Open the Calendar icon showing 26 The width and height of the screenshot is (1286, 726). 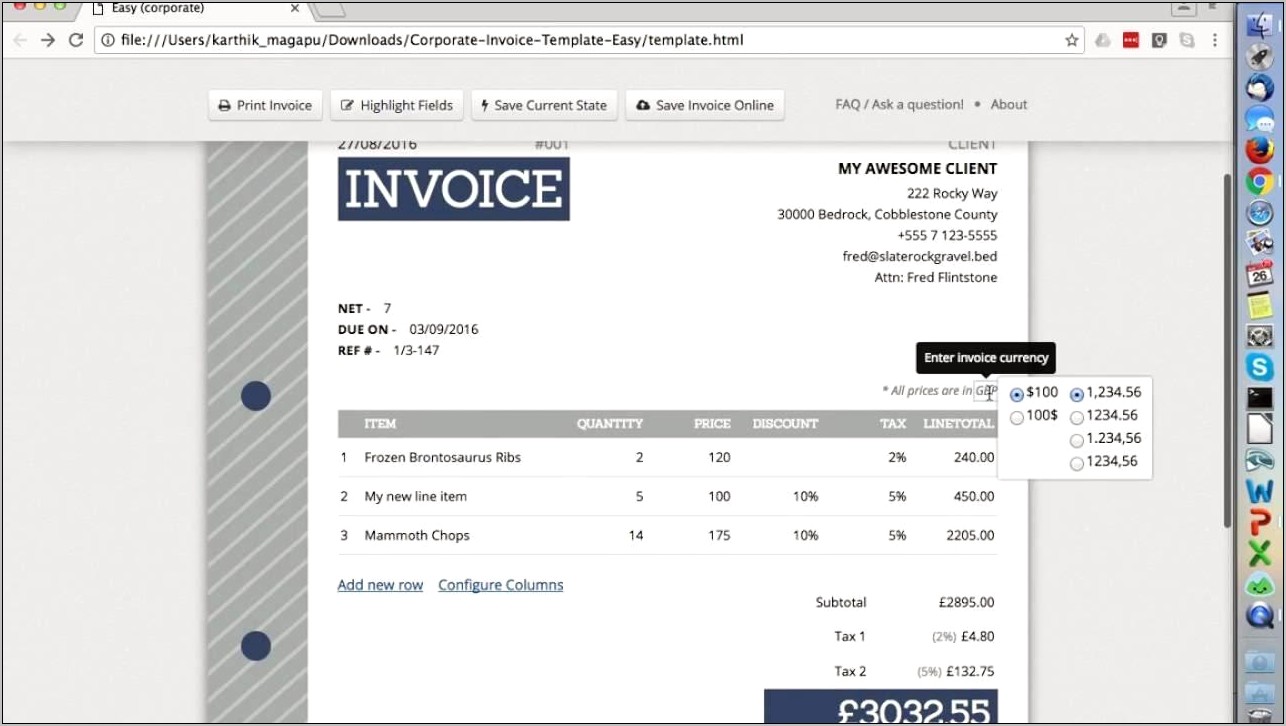[1259, 274]
